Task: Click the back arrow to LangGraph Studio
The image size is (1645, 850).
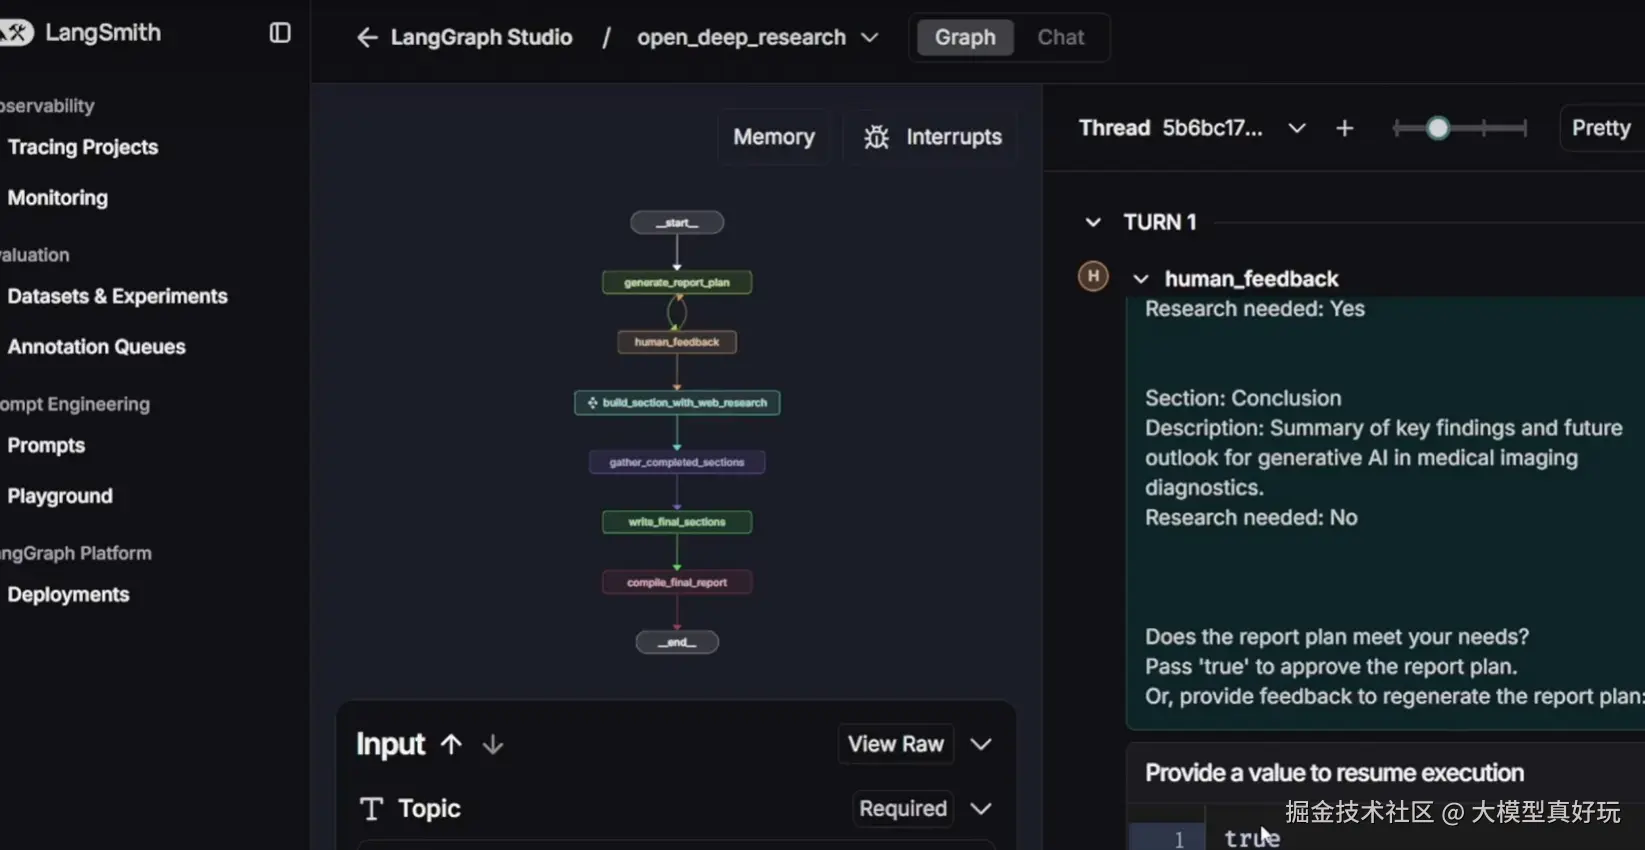Action: point(367,38)
